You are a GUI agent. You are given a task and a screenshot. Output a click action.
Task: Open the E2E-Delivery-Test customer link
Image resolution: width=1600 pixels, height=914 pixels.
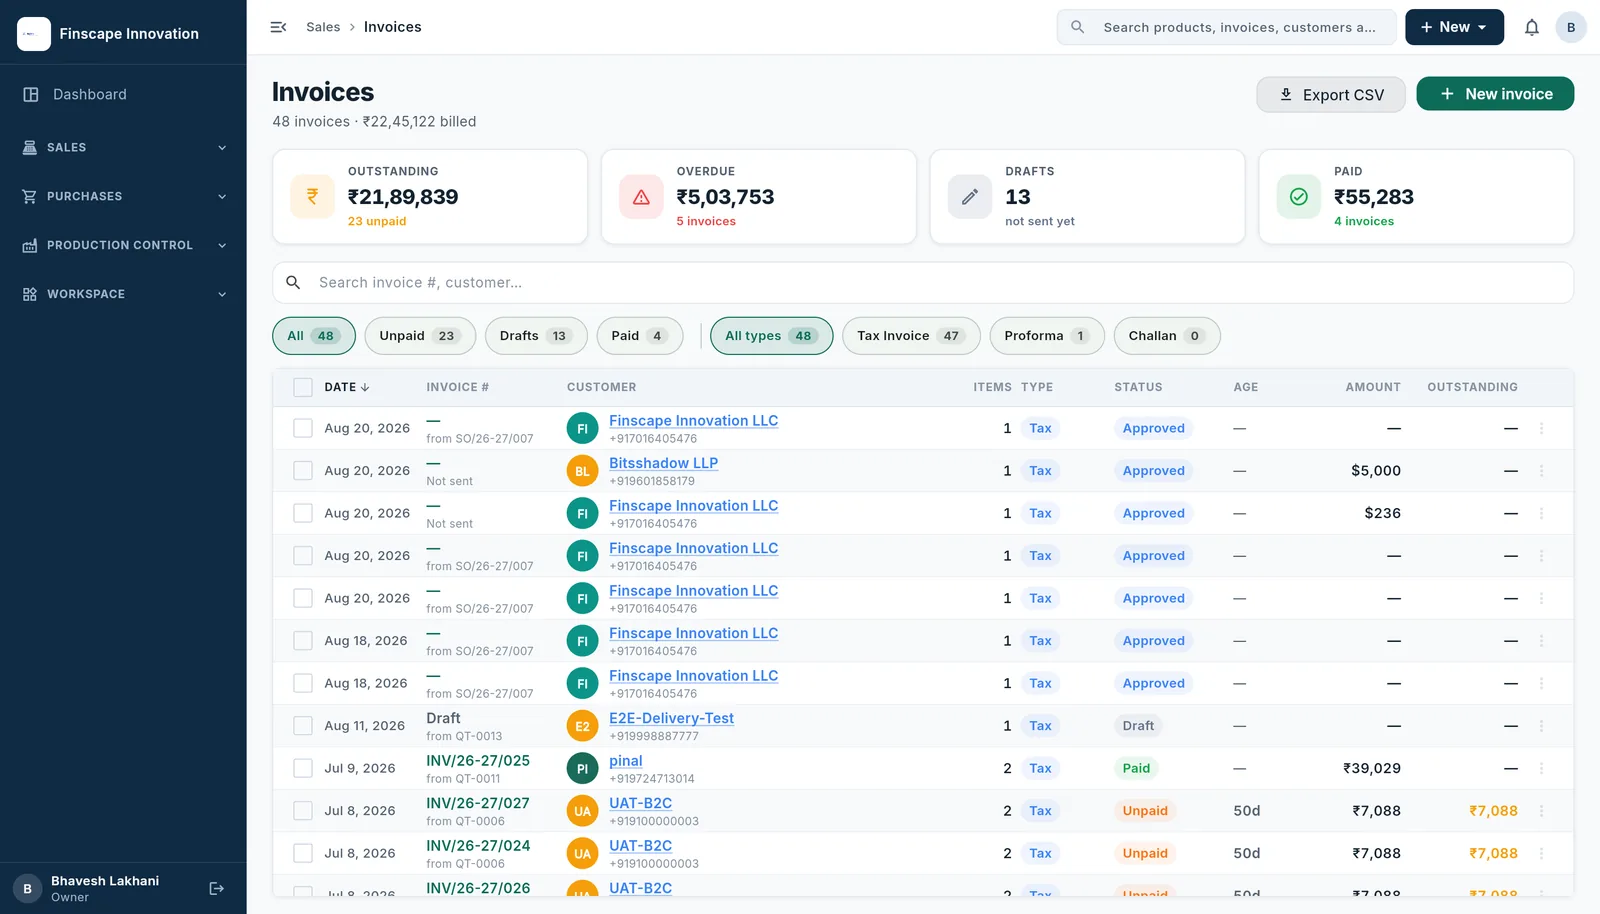click(x=671, y=718)
